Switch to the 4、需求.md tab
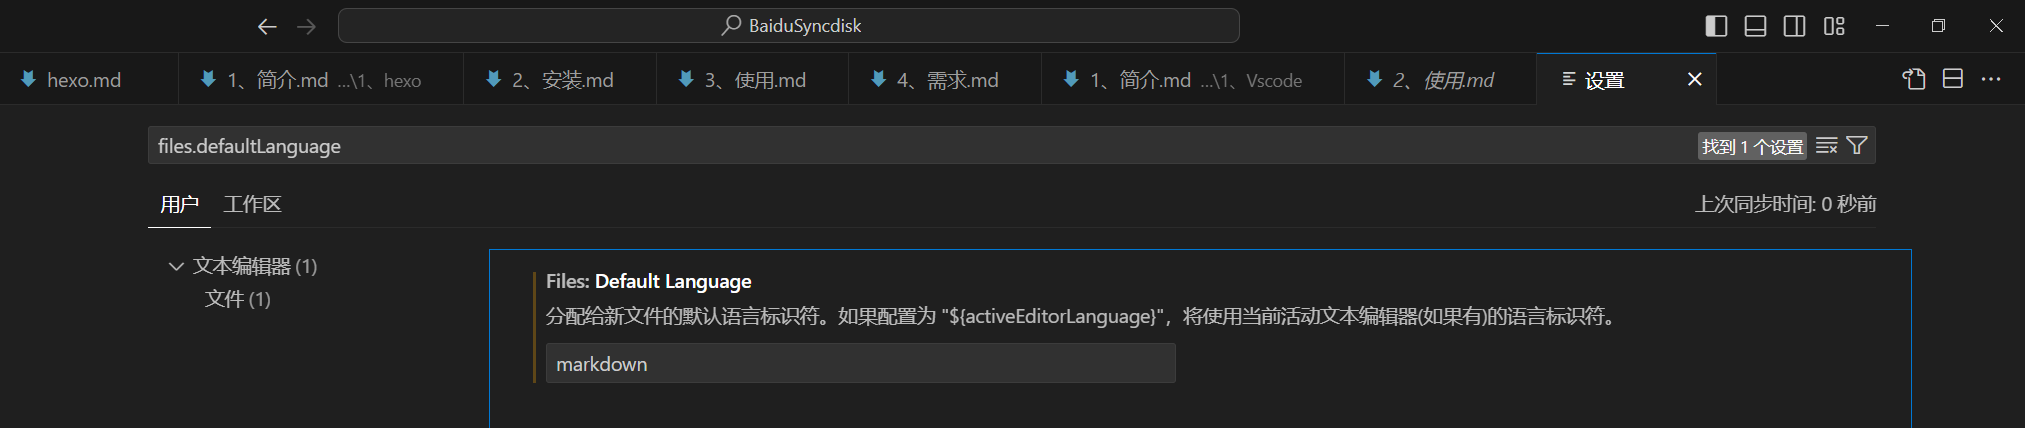2025x428 pixels. pyautogui.click(x=945, y=79)
